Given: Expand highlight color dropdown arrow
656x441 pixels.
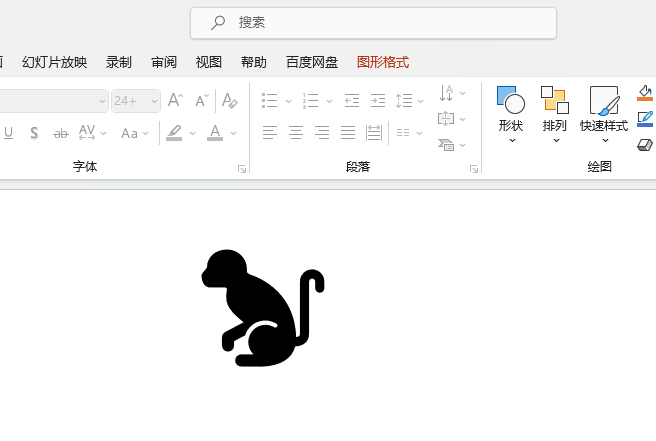Looking at the screenshot, I should coord(192,133).
